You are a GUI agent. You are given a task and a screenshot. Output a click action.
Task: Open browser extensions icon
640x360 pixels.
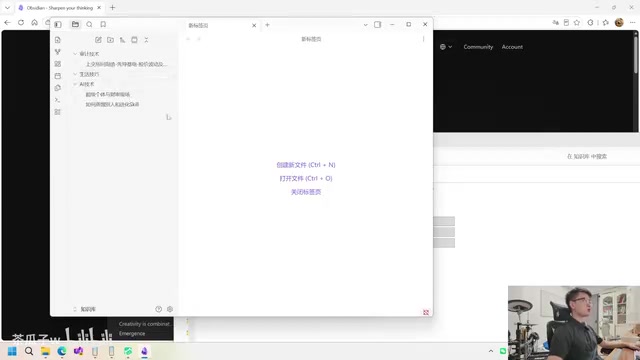click(x=590, y=22)
